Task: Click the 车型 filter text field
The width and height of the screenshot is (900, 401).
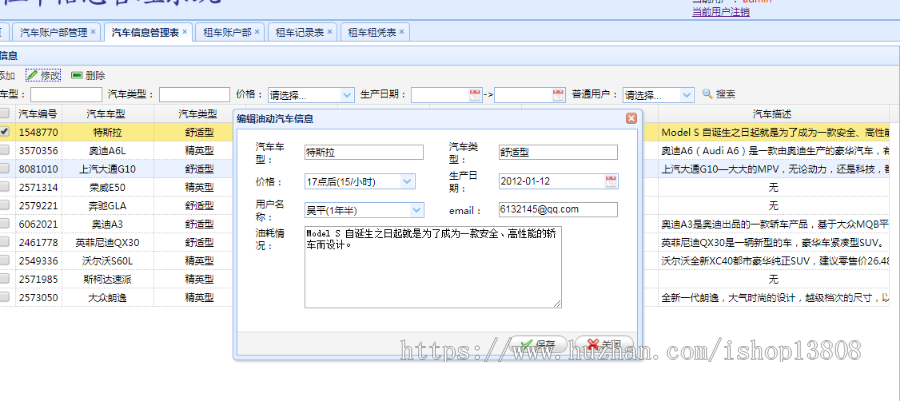Action: click(66, 95)
